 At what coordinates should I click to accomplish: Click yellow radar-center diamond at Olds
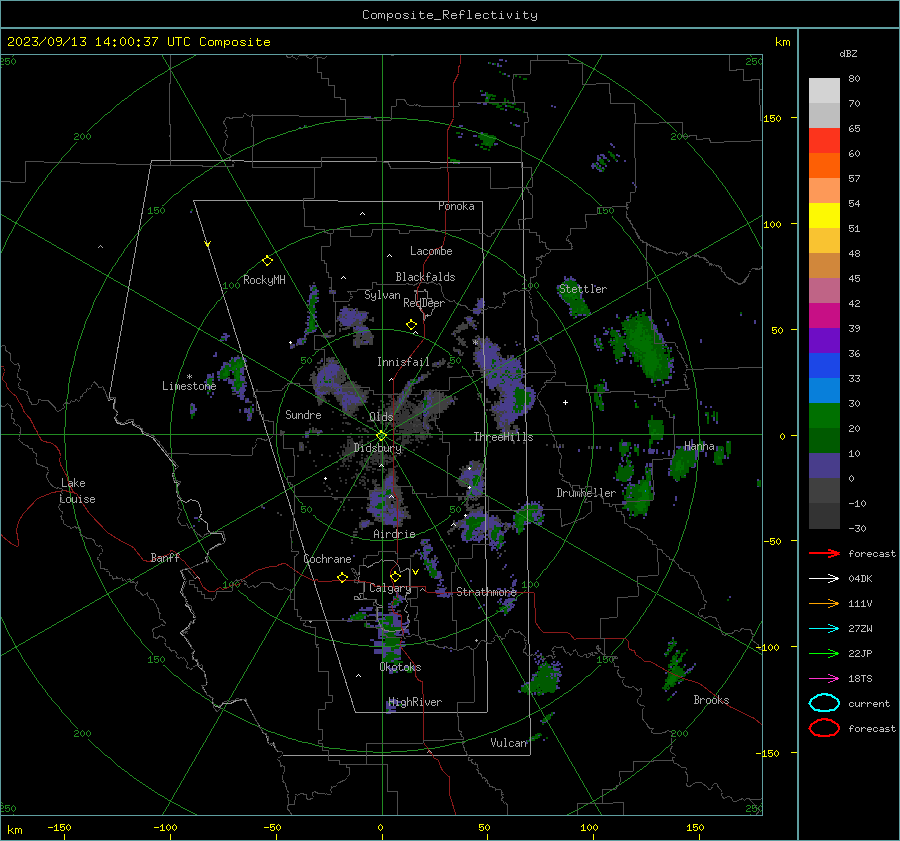coord(381,436)
